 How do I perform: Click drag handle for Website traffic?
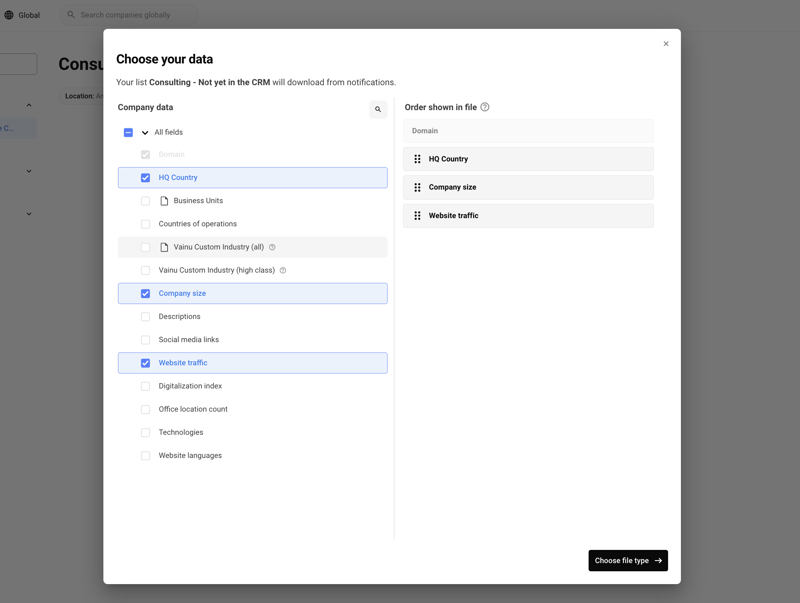[x=417, y=216]
